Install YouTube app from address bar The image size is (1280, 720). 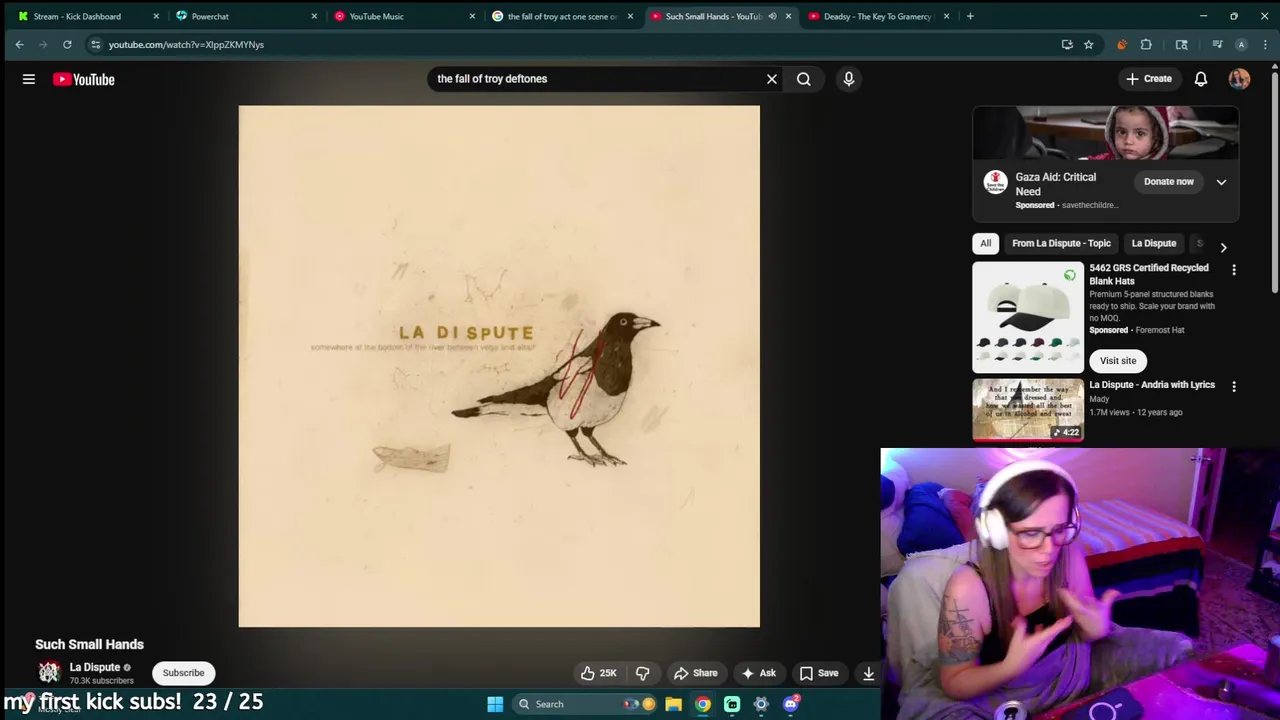point(1067,44)
